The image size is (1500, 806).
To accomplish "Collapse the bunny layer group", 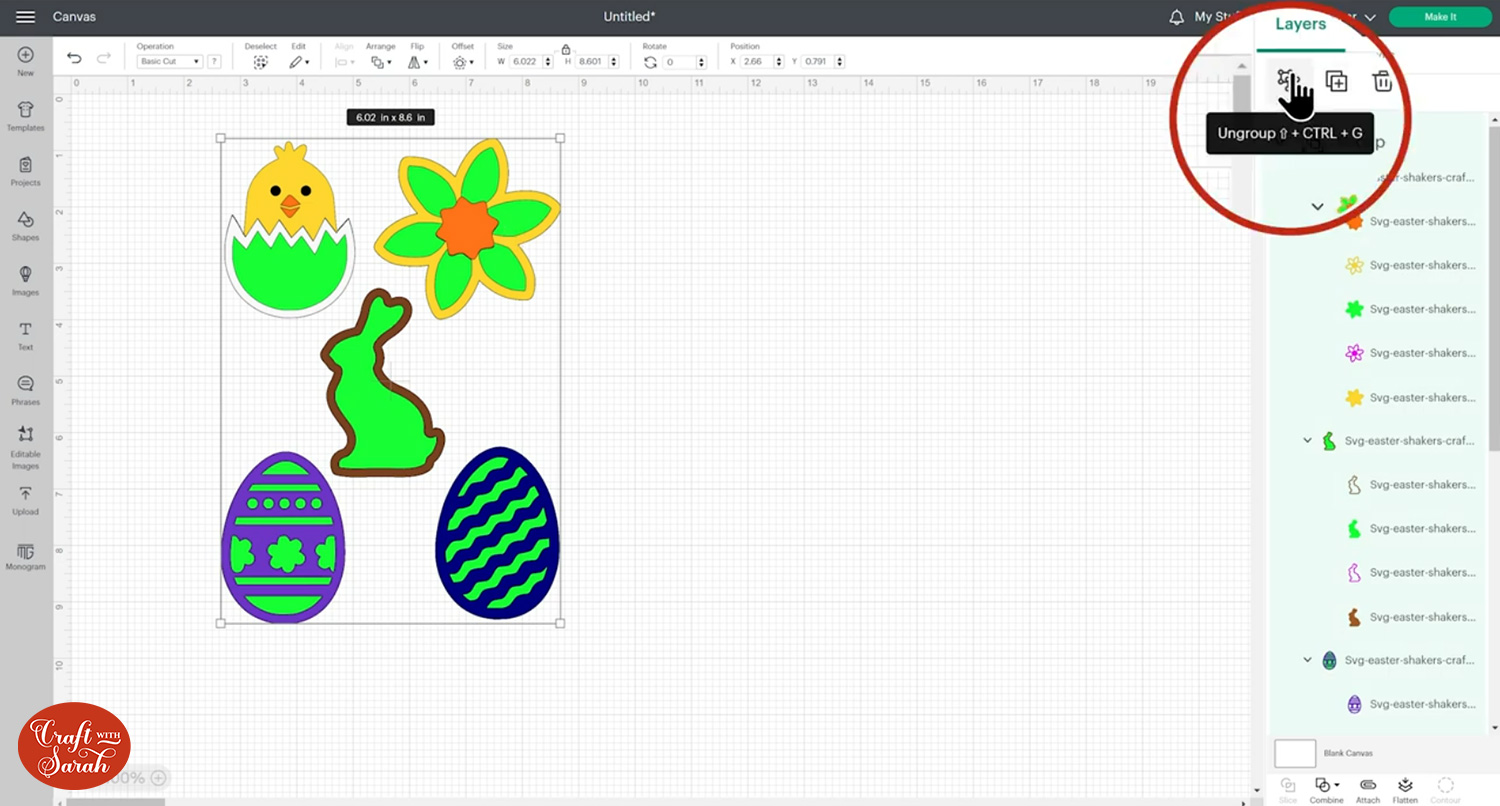I will pos(1307,440).
